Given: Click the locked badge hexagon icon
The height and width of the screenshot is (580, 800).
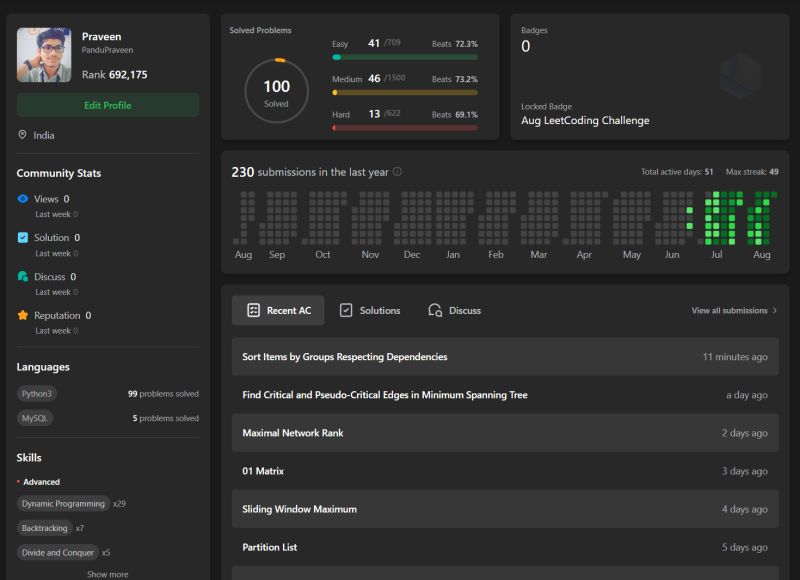Looking at the screenshot, I should 741,76.
